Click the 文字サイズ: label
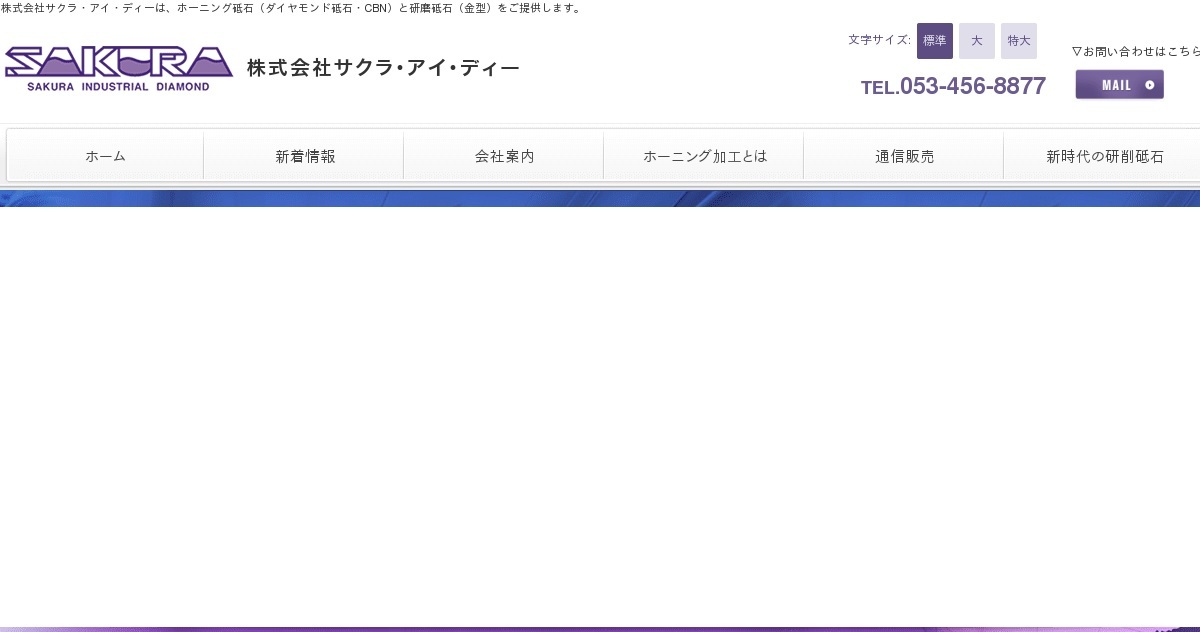 click(x=879, y=40)
